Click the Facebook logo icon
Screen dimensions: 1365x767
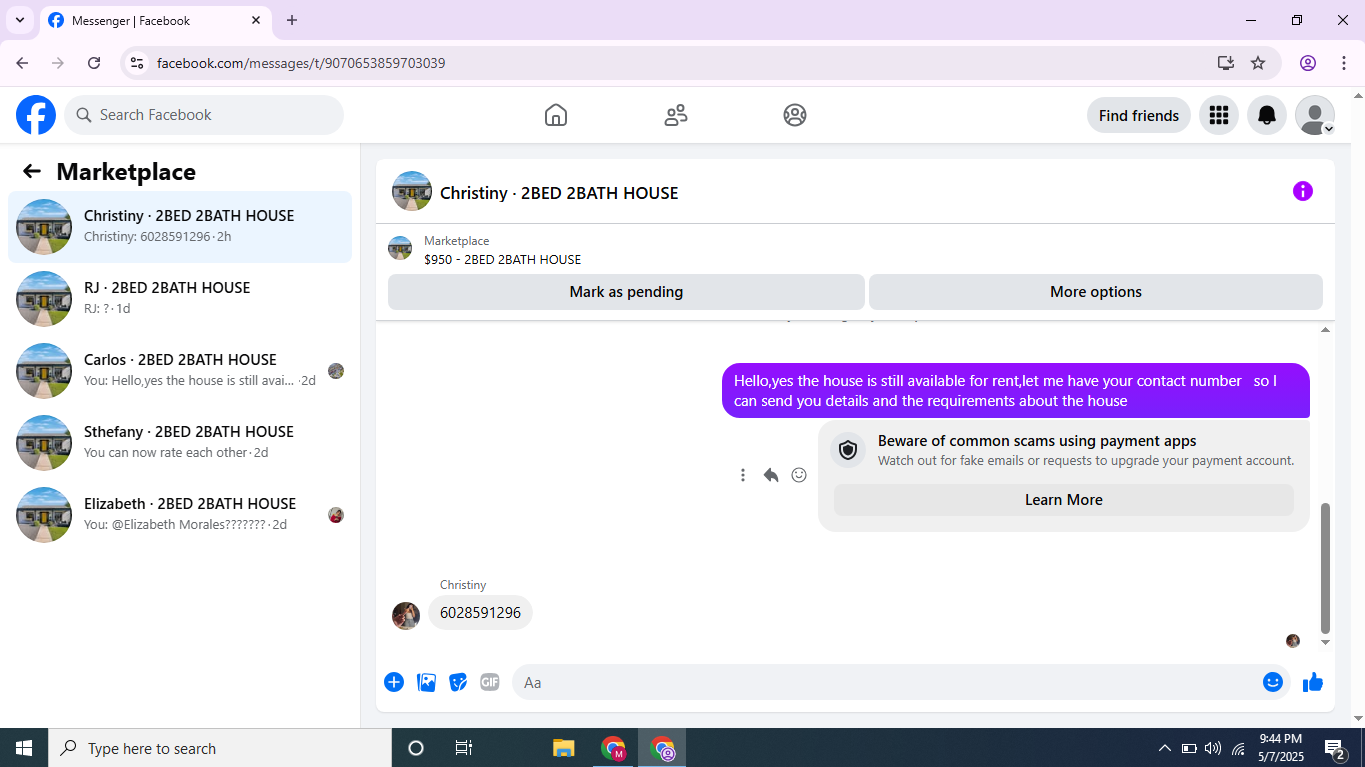(x=36, y=115)
